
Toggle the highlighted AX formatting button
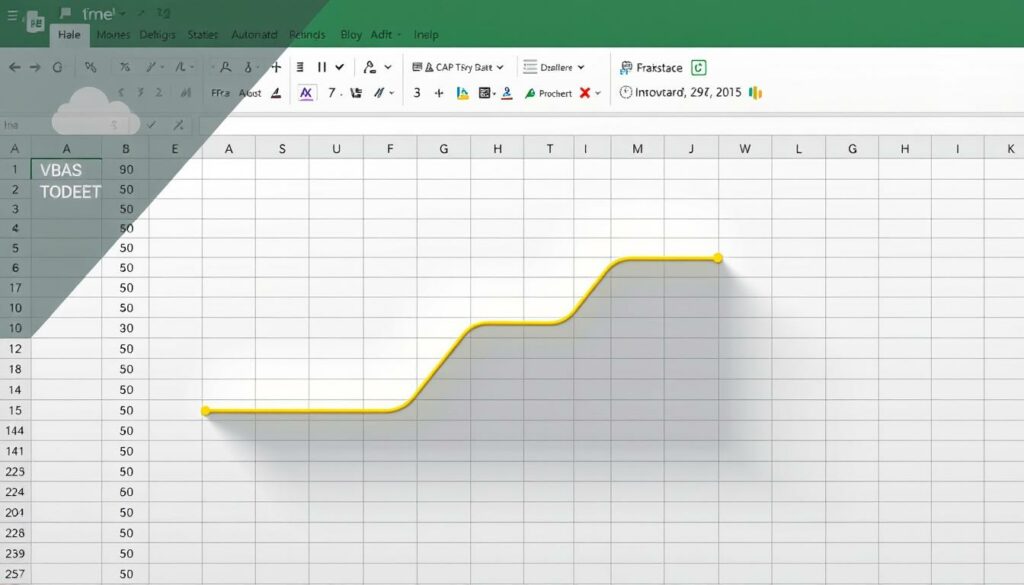tap(306, 93)
